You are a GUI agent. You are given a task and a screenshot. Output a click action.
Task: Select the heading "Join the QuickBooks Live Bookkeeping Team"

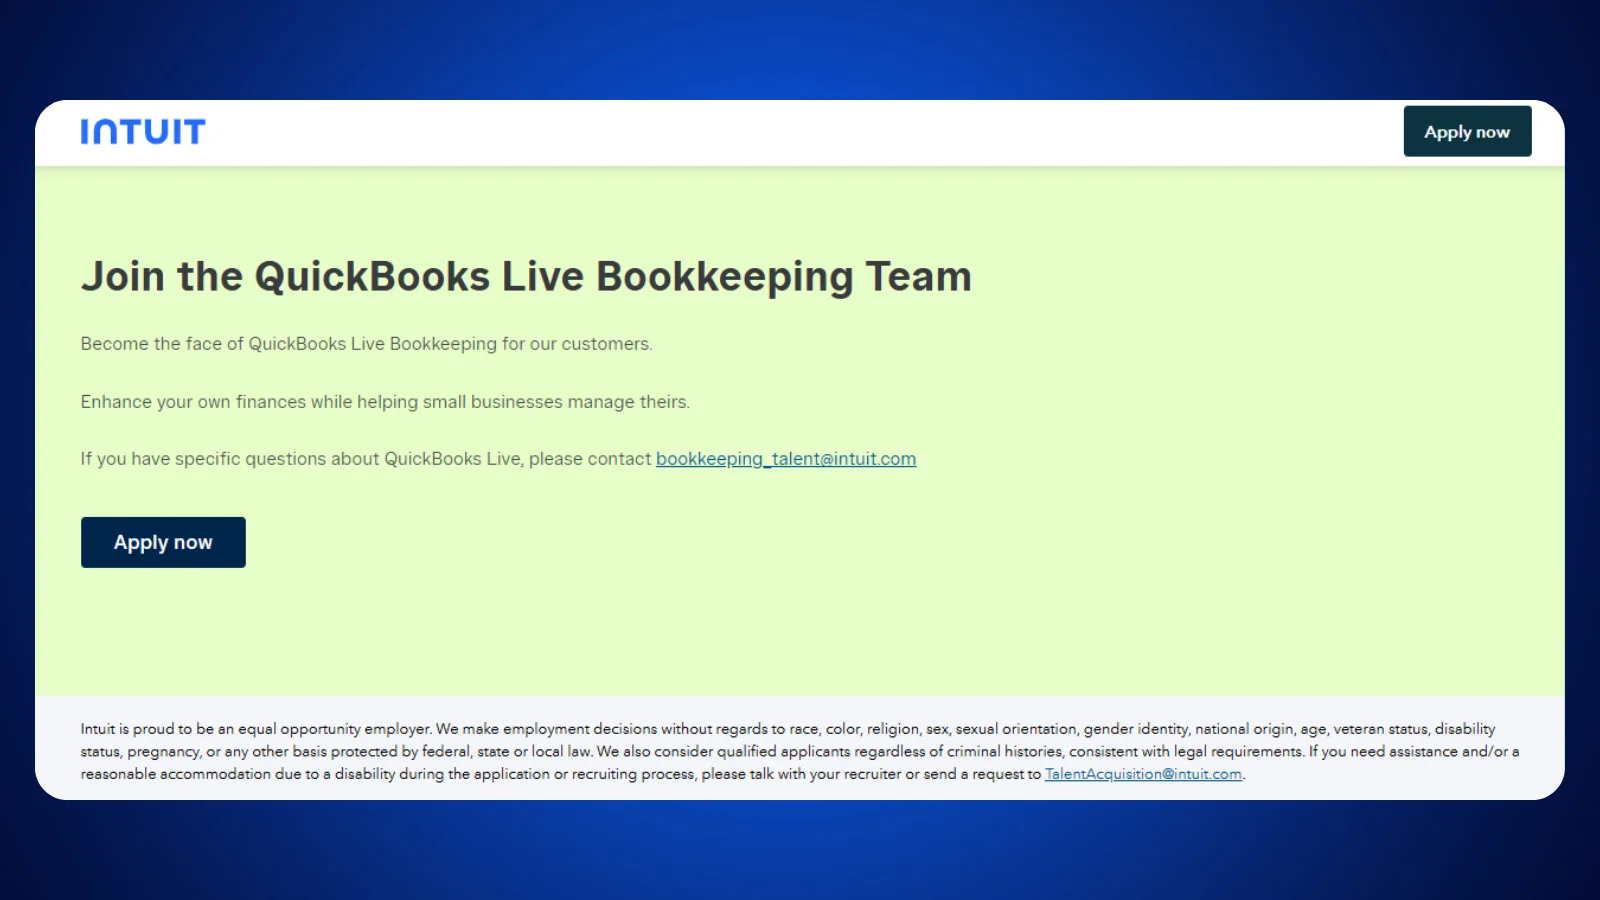526,277
